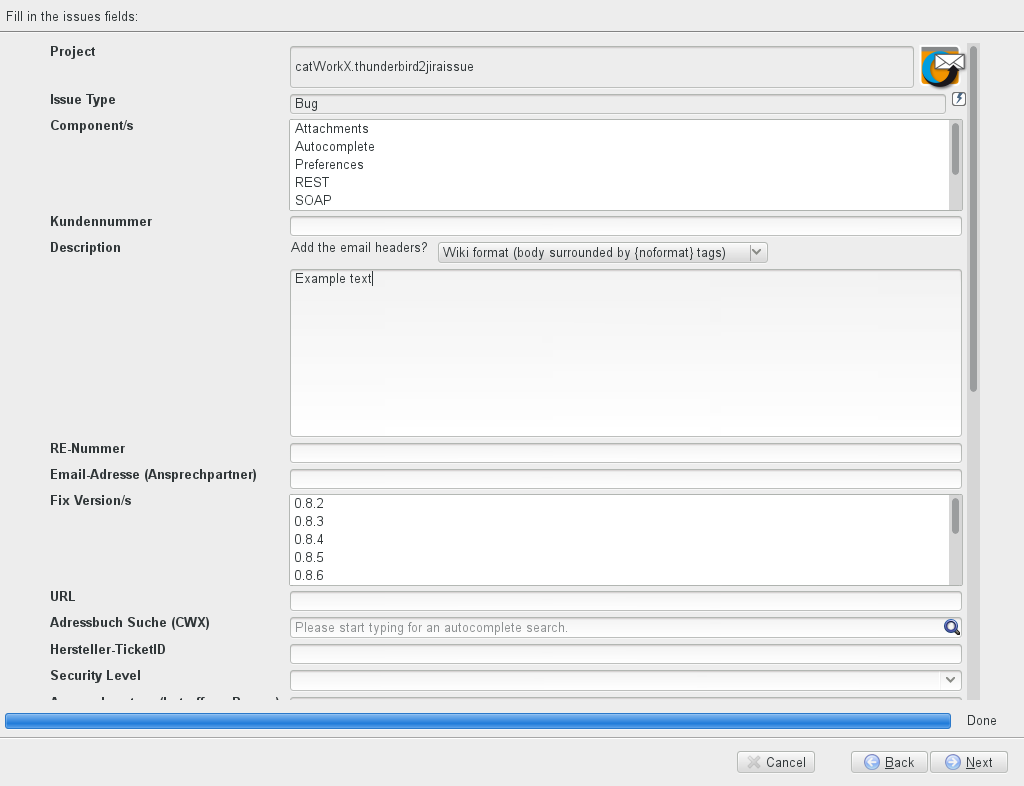The image size is (1024, 786).
Task: Open the email headers format dropdown
Action: tap(603, 253)
